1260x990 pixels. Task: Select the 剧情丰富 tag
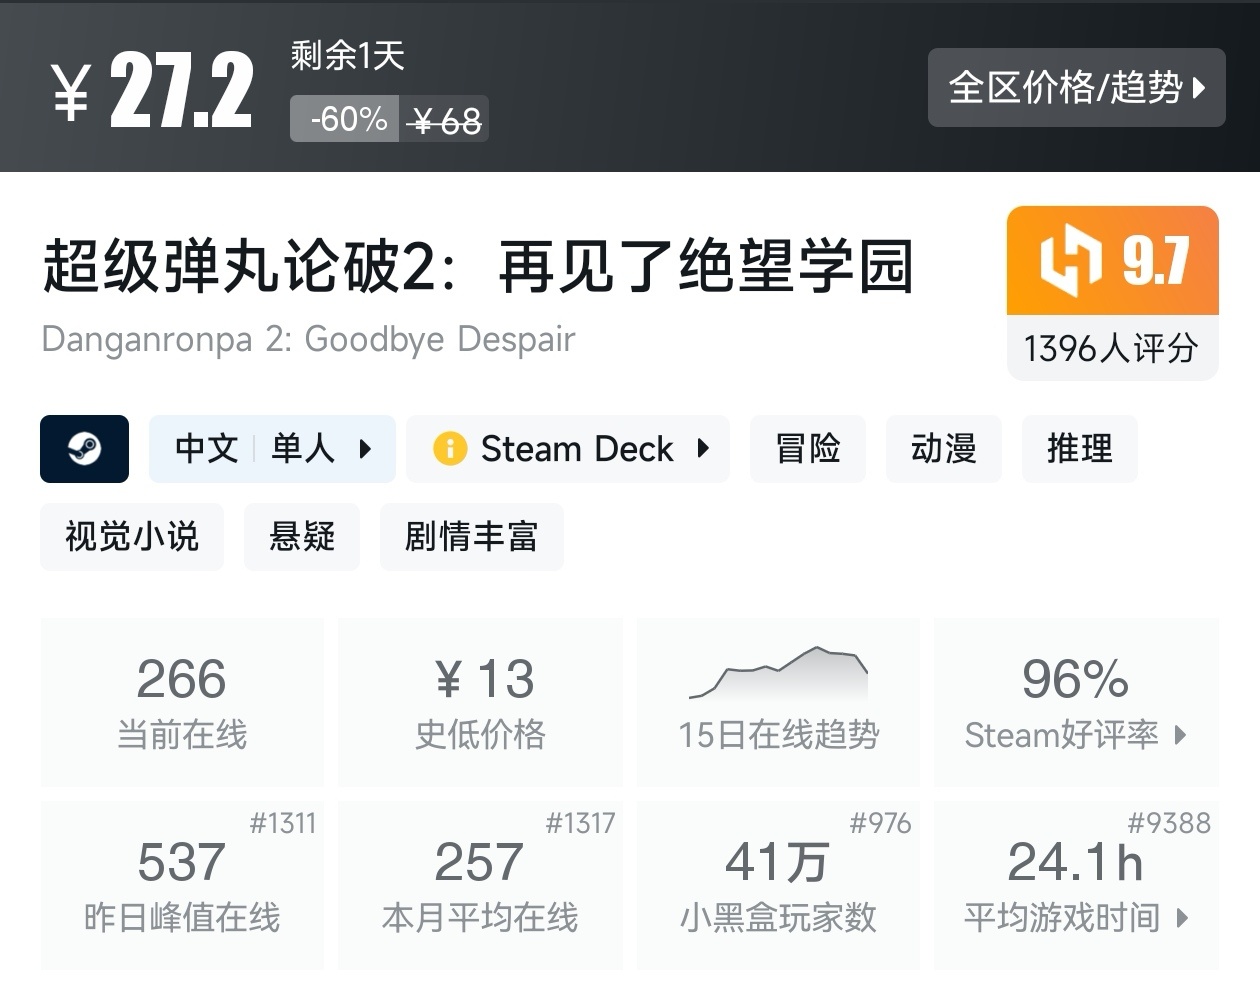tap(472, 537)
